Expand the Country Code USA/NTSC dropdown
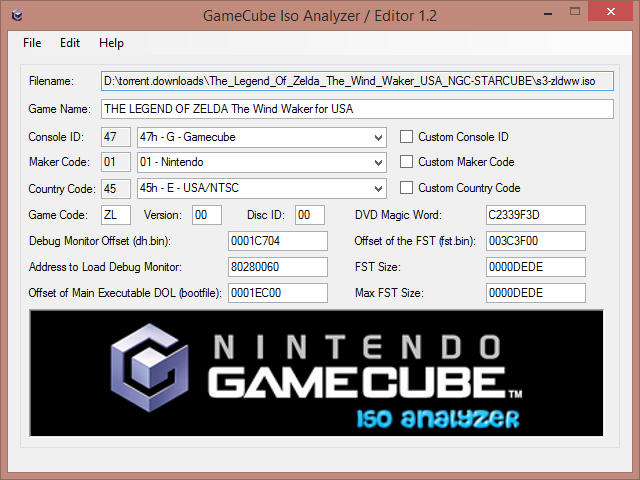Viewport: 640px width, 480px height. (x=262, y=188)
